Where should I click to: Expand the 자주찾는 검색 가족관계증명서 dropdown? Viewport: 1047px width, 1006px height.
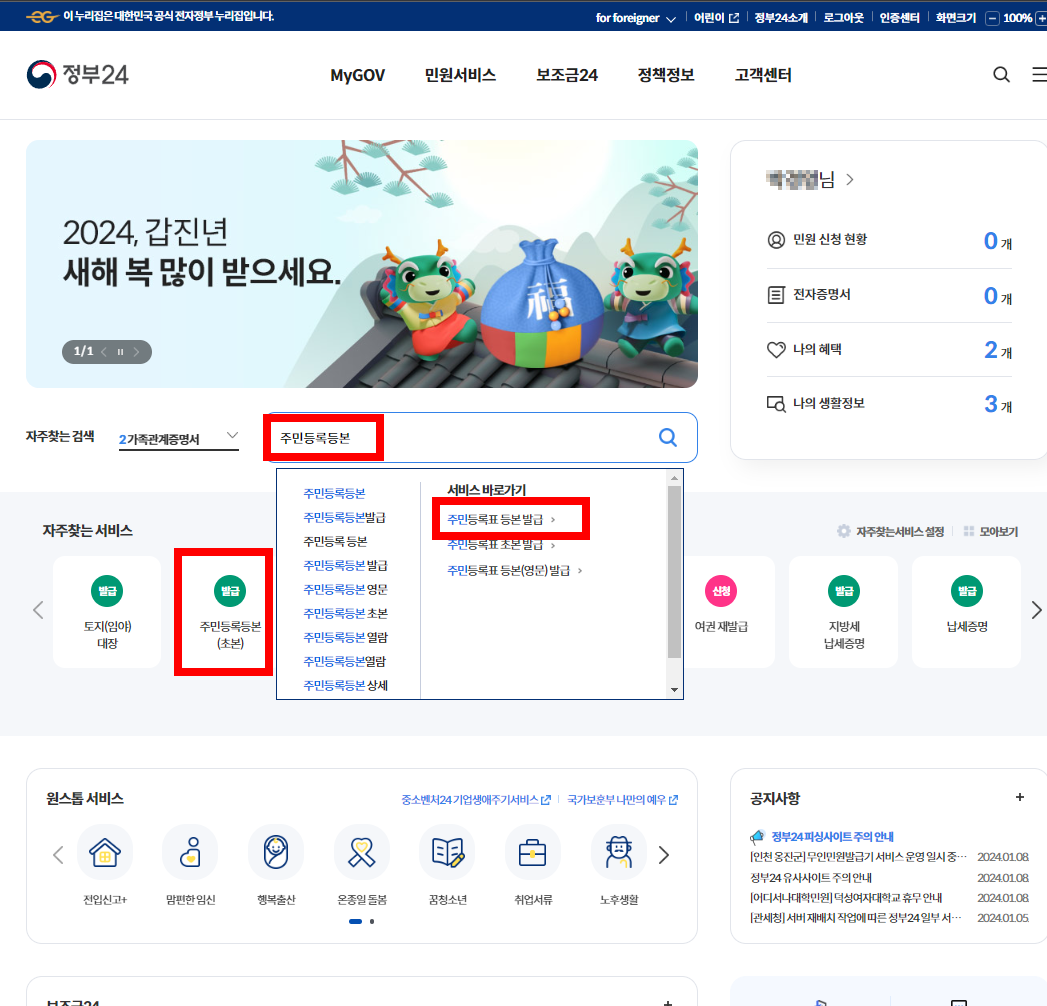[x=178, y=439]
